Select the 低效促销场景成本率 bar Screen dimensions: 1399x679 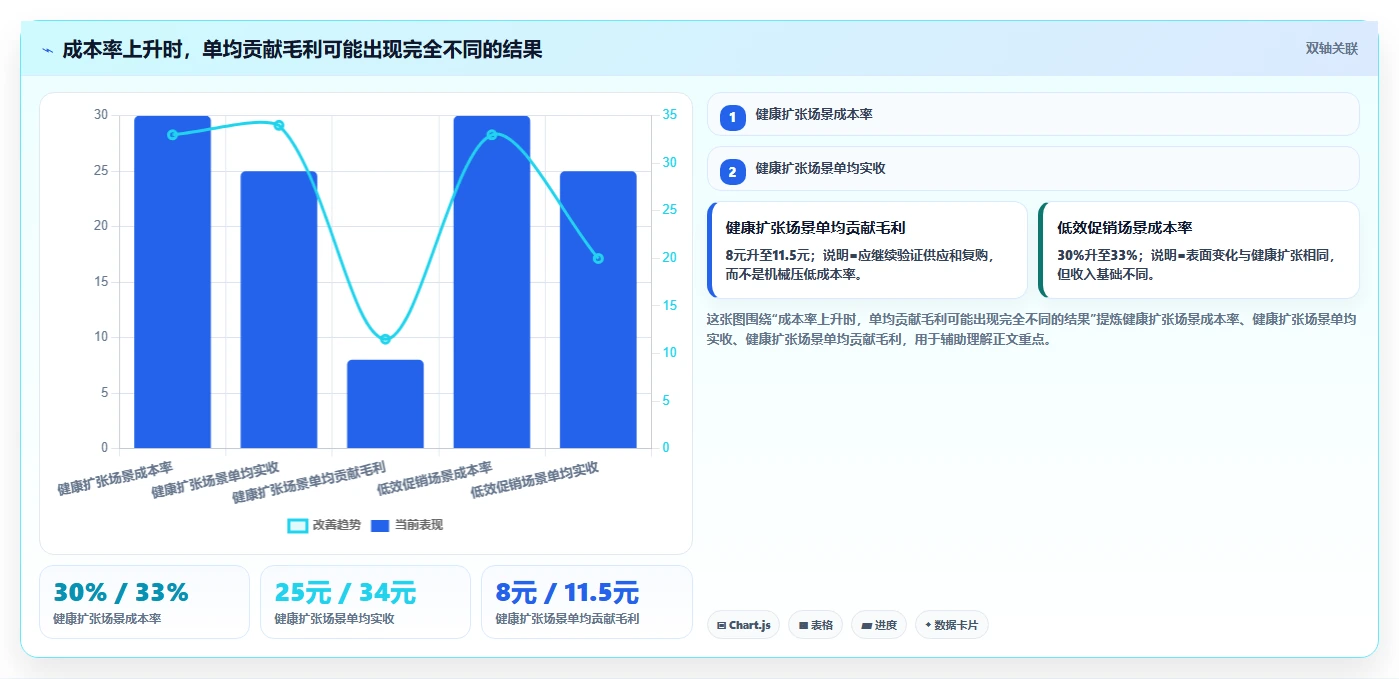[492, 282]
